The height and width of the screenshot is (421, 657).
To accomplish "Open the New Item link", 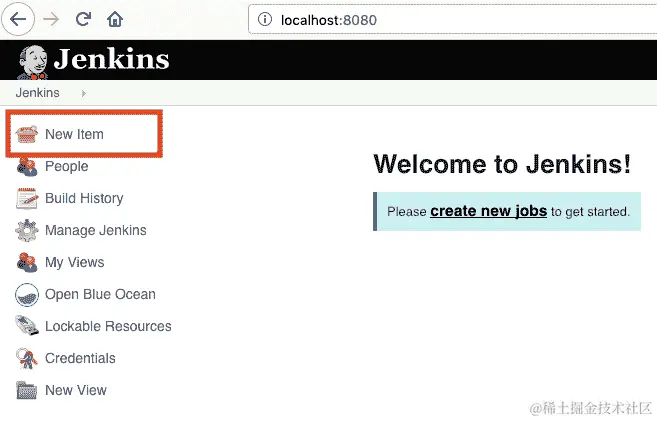I will pyautogui.click(x=74, y=134).
